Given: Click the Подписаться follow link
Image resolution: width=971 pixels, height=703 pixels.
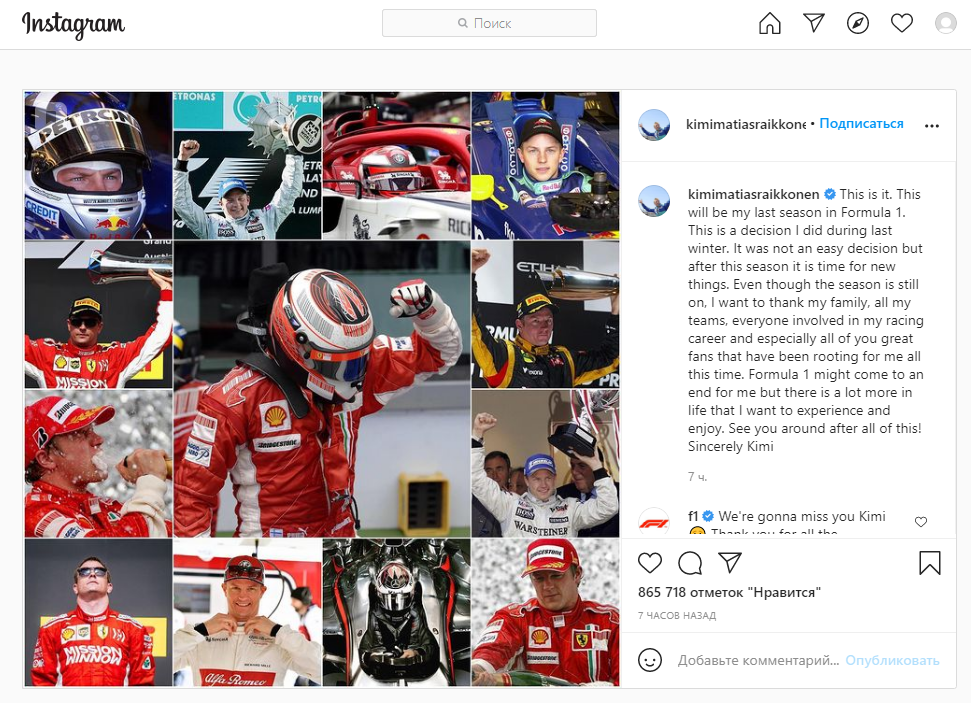Looking at the screenshot, I should pyautogui.click(x=861, y=124).
